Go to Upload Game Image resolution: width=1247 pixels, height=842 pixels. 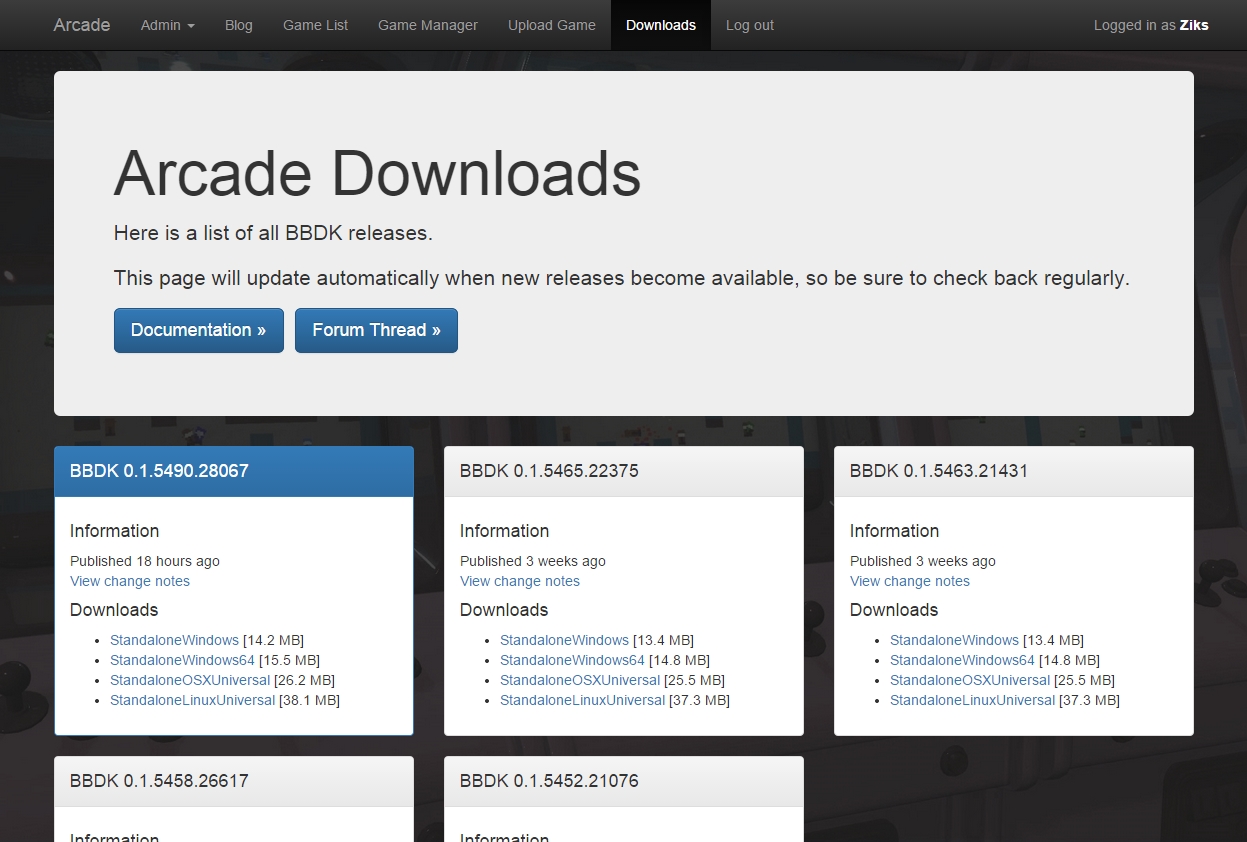pyautogui.click(x=552, y=25)
